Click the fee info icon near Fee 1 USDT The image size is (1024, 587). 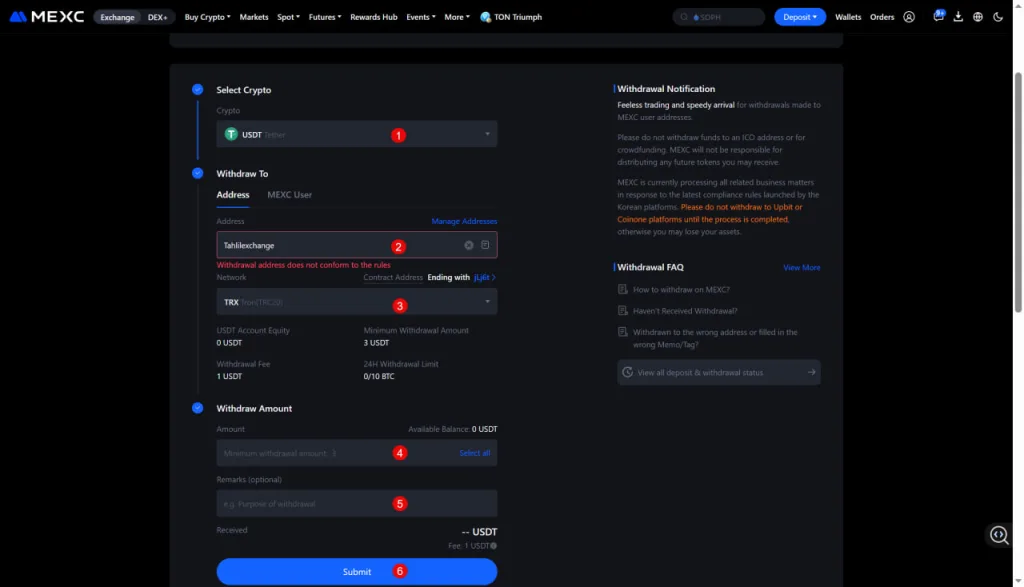click(494, 546)
